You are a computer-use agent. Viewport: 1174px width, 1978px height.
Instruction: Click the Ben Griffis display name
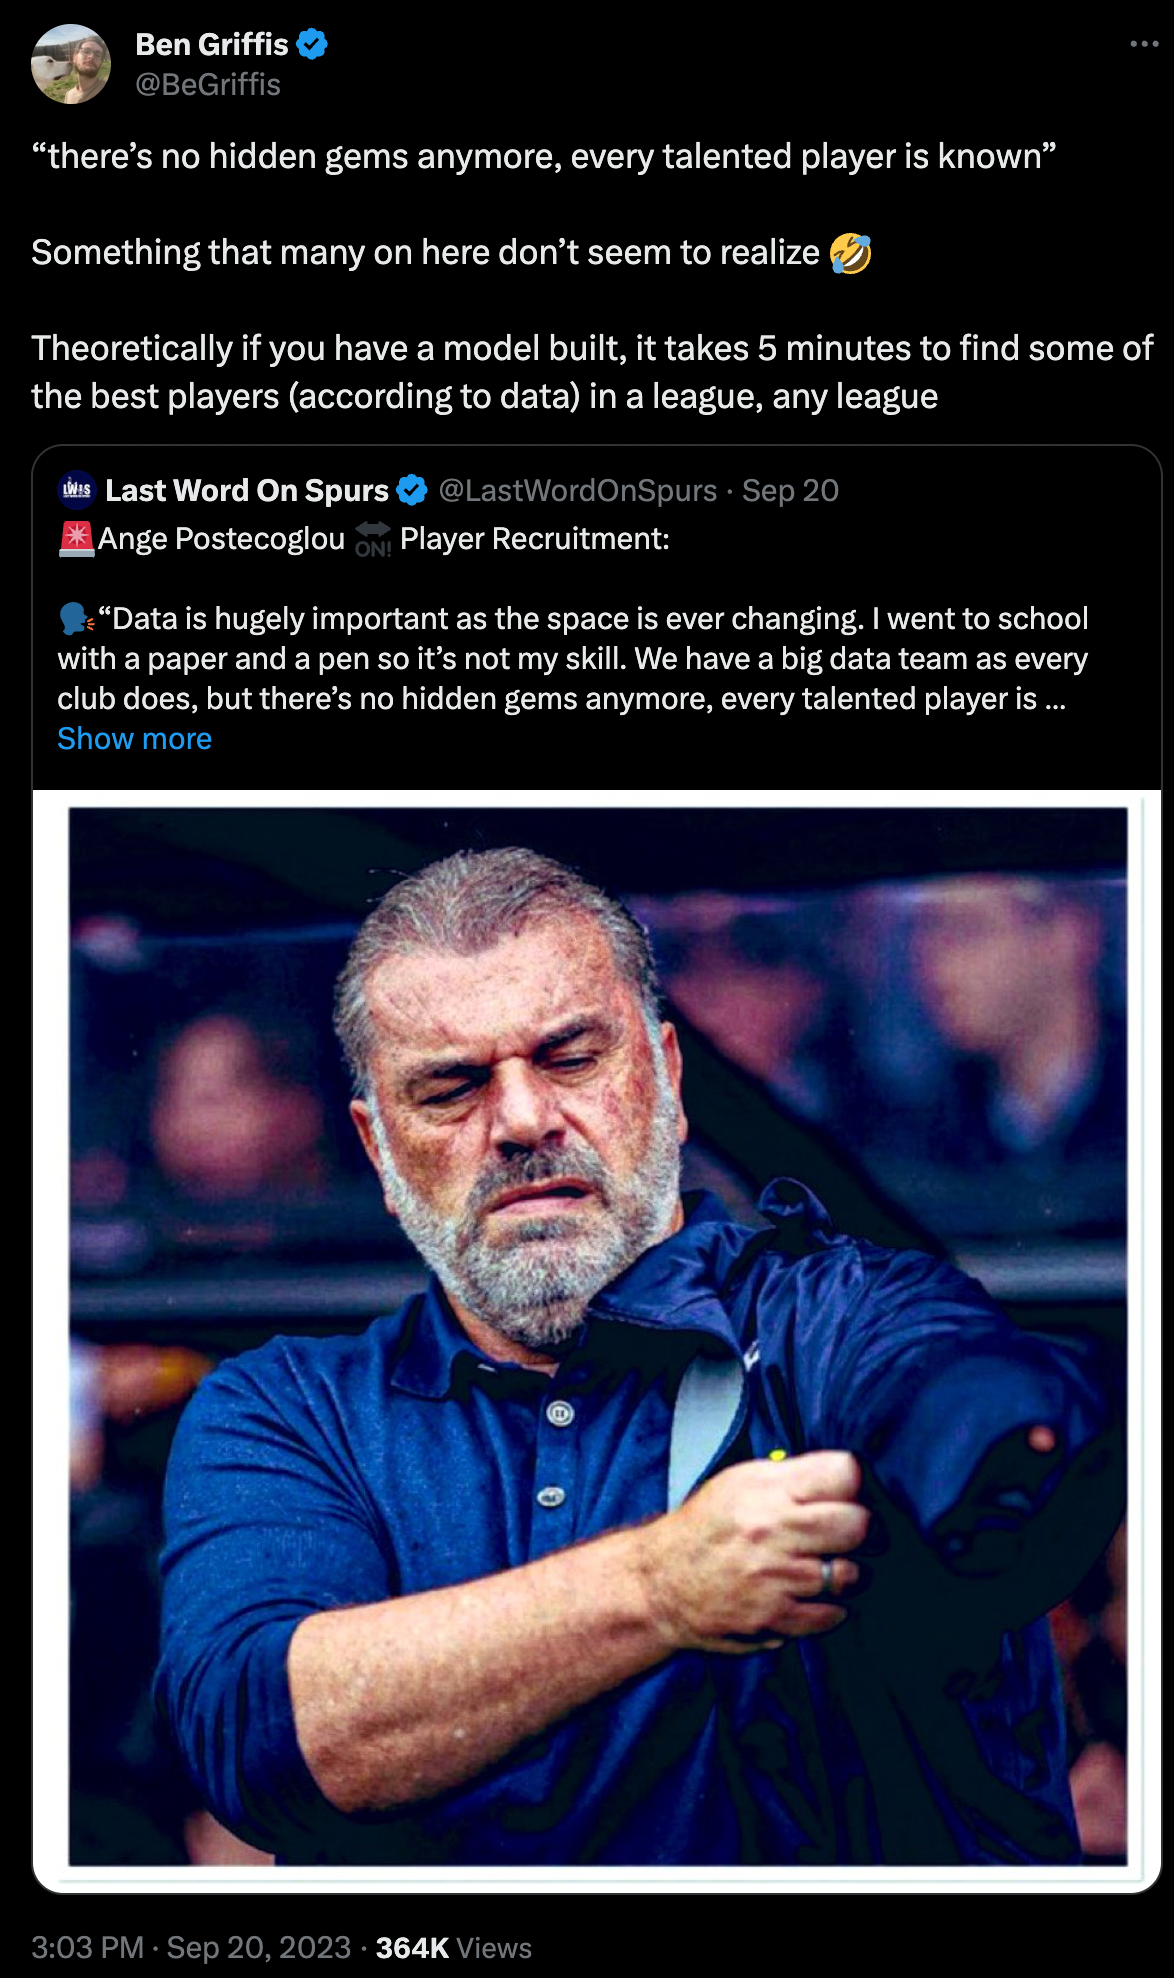pos(212,45)
